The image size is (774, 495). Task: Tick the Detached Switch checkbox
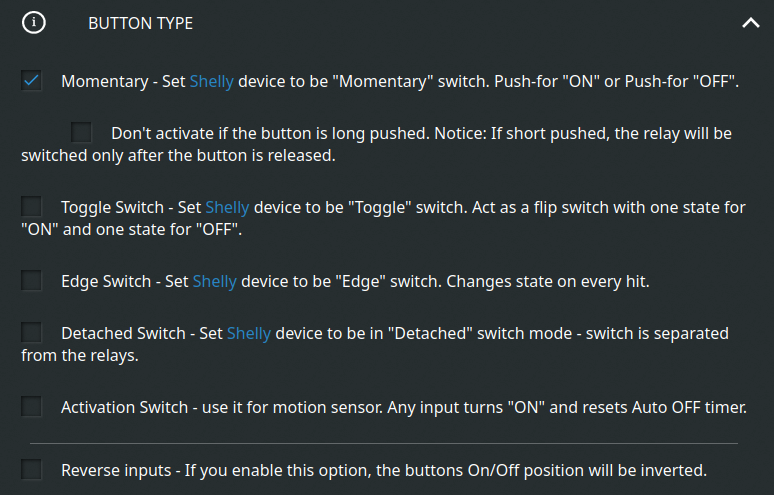coord(31,332)
